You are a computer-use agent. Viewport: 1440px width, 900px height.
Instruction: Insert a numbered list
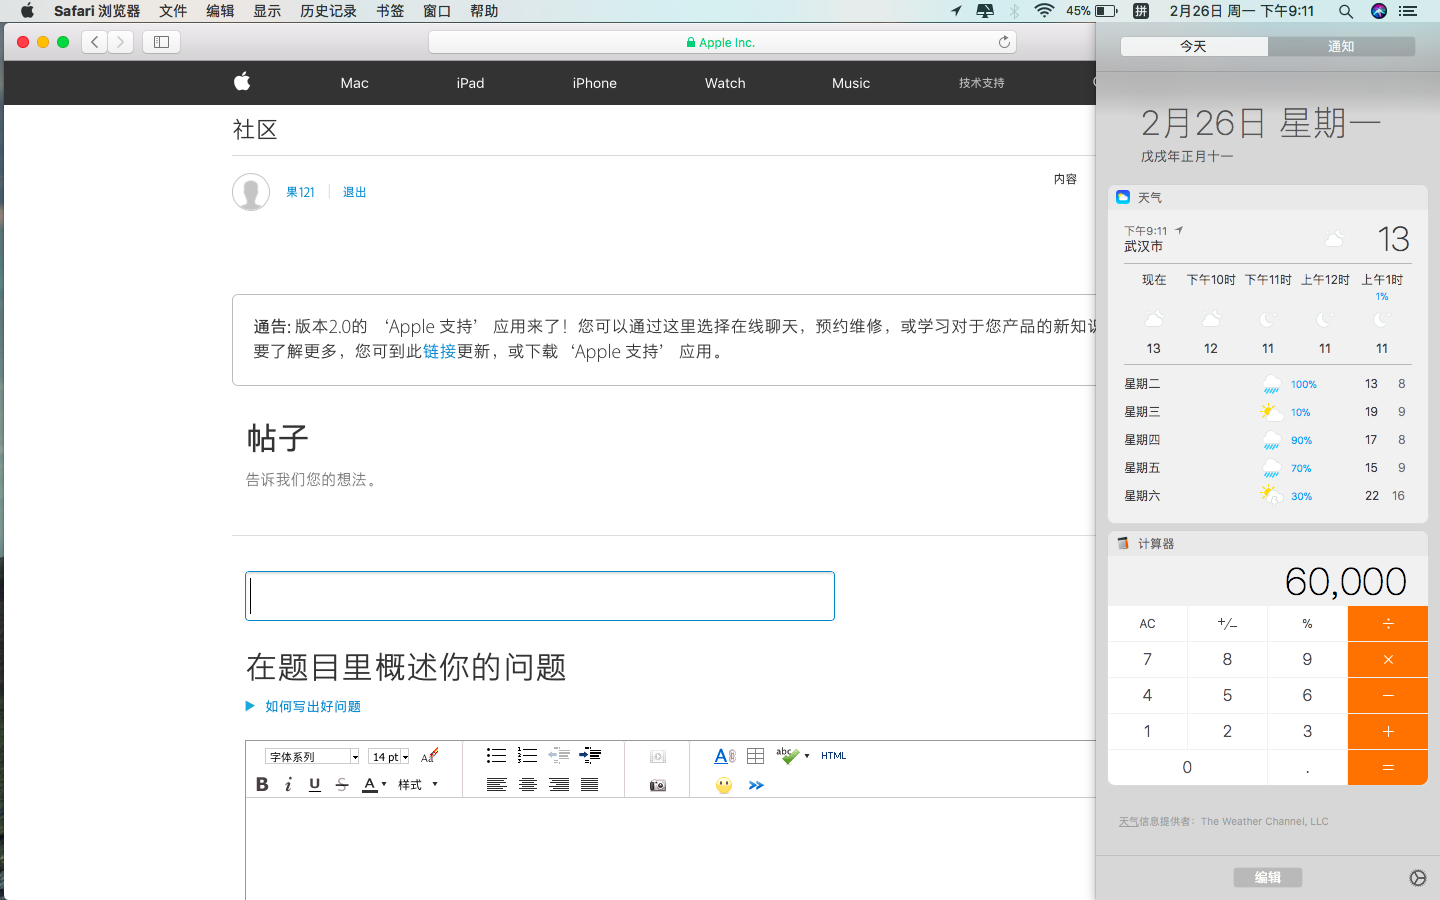pos(527,756)
